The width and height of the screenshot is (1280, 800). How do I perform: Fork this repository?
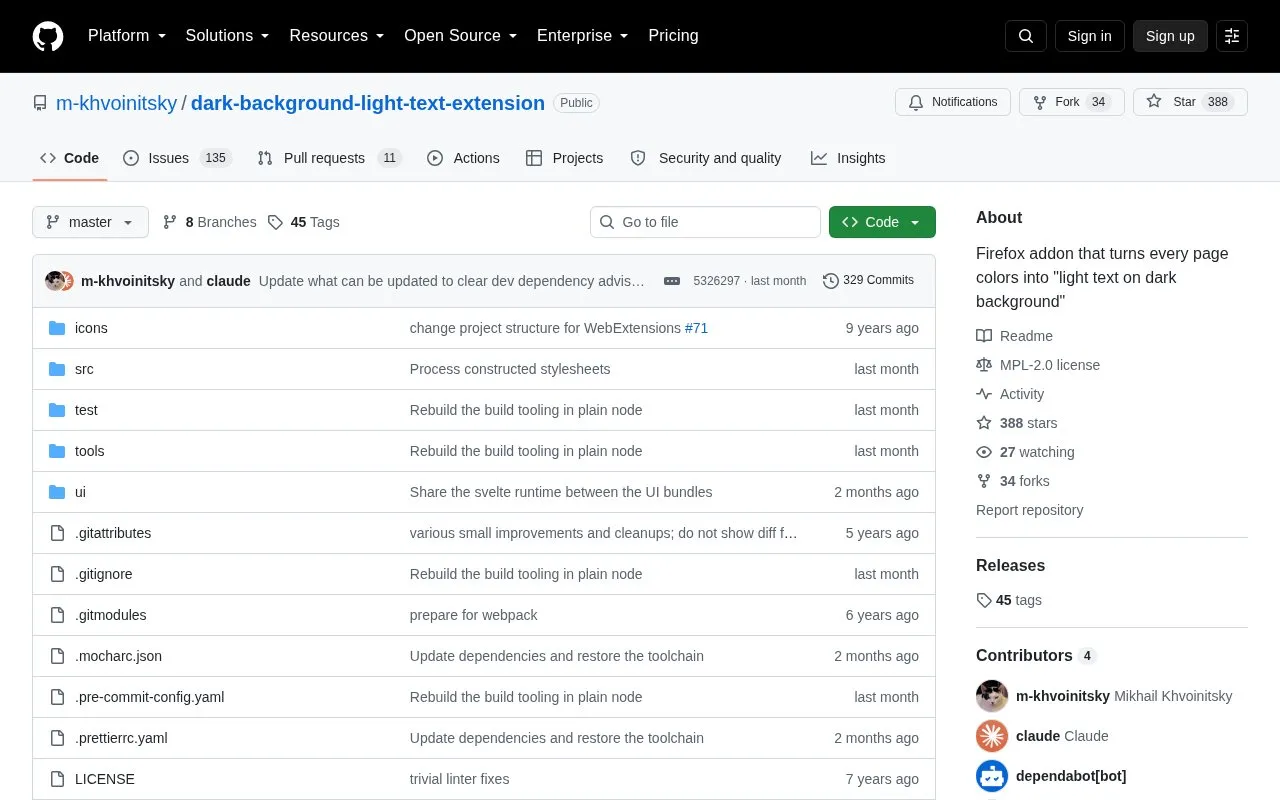pyautogui.click(x=1071, y=102)
